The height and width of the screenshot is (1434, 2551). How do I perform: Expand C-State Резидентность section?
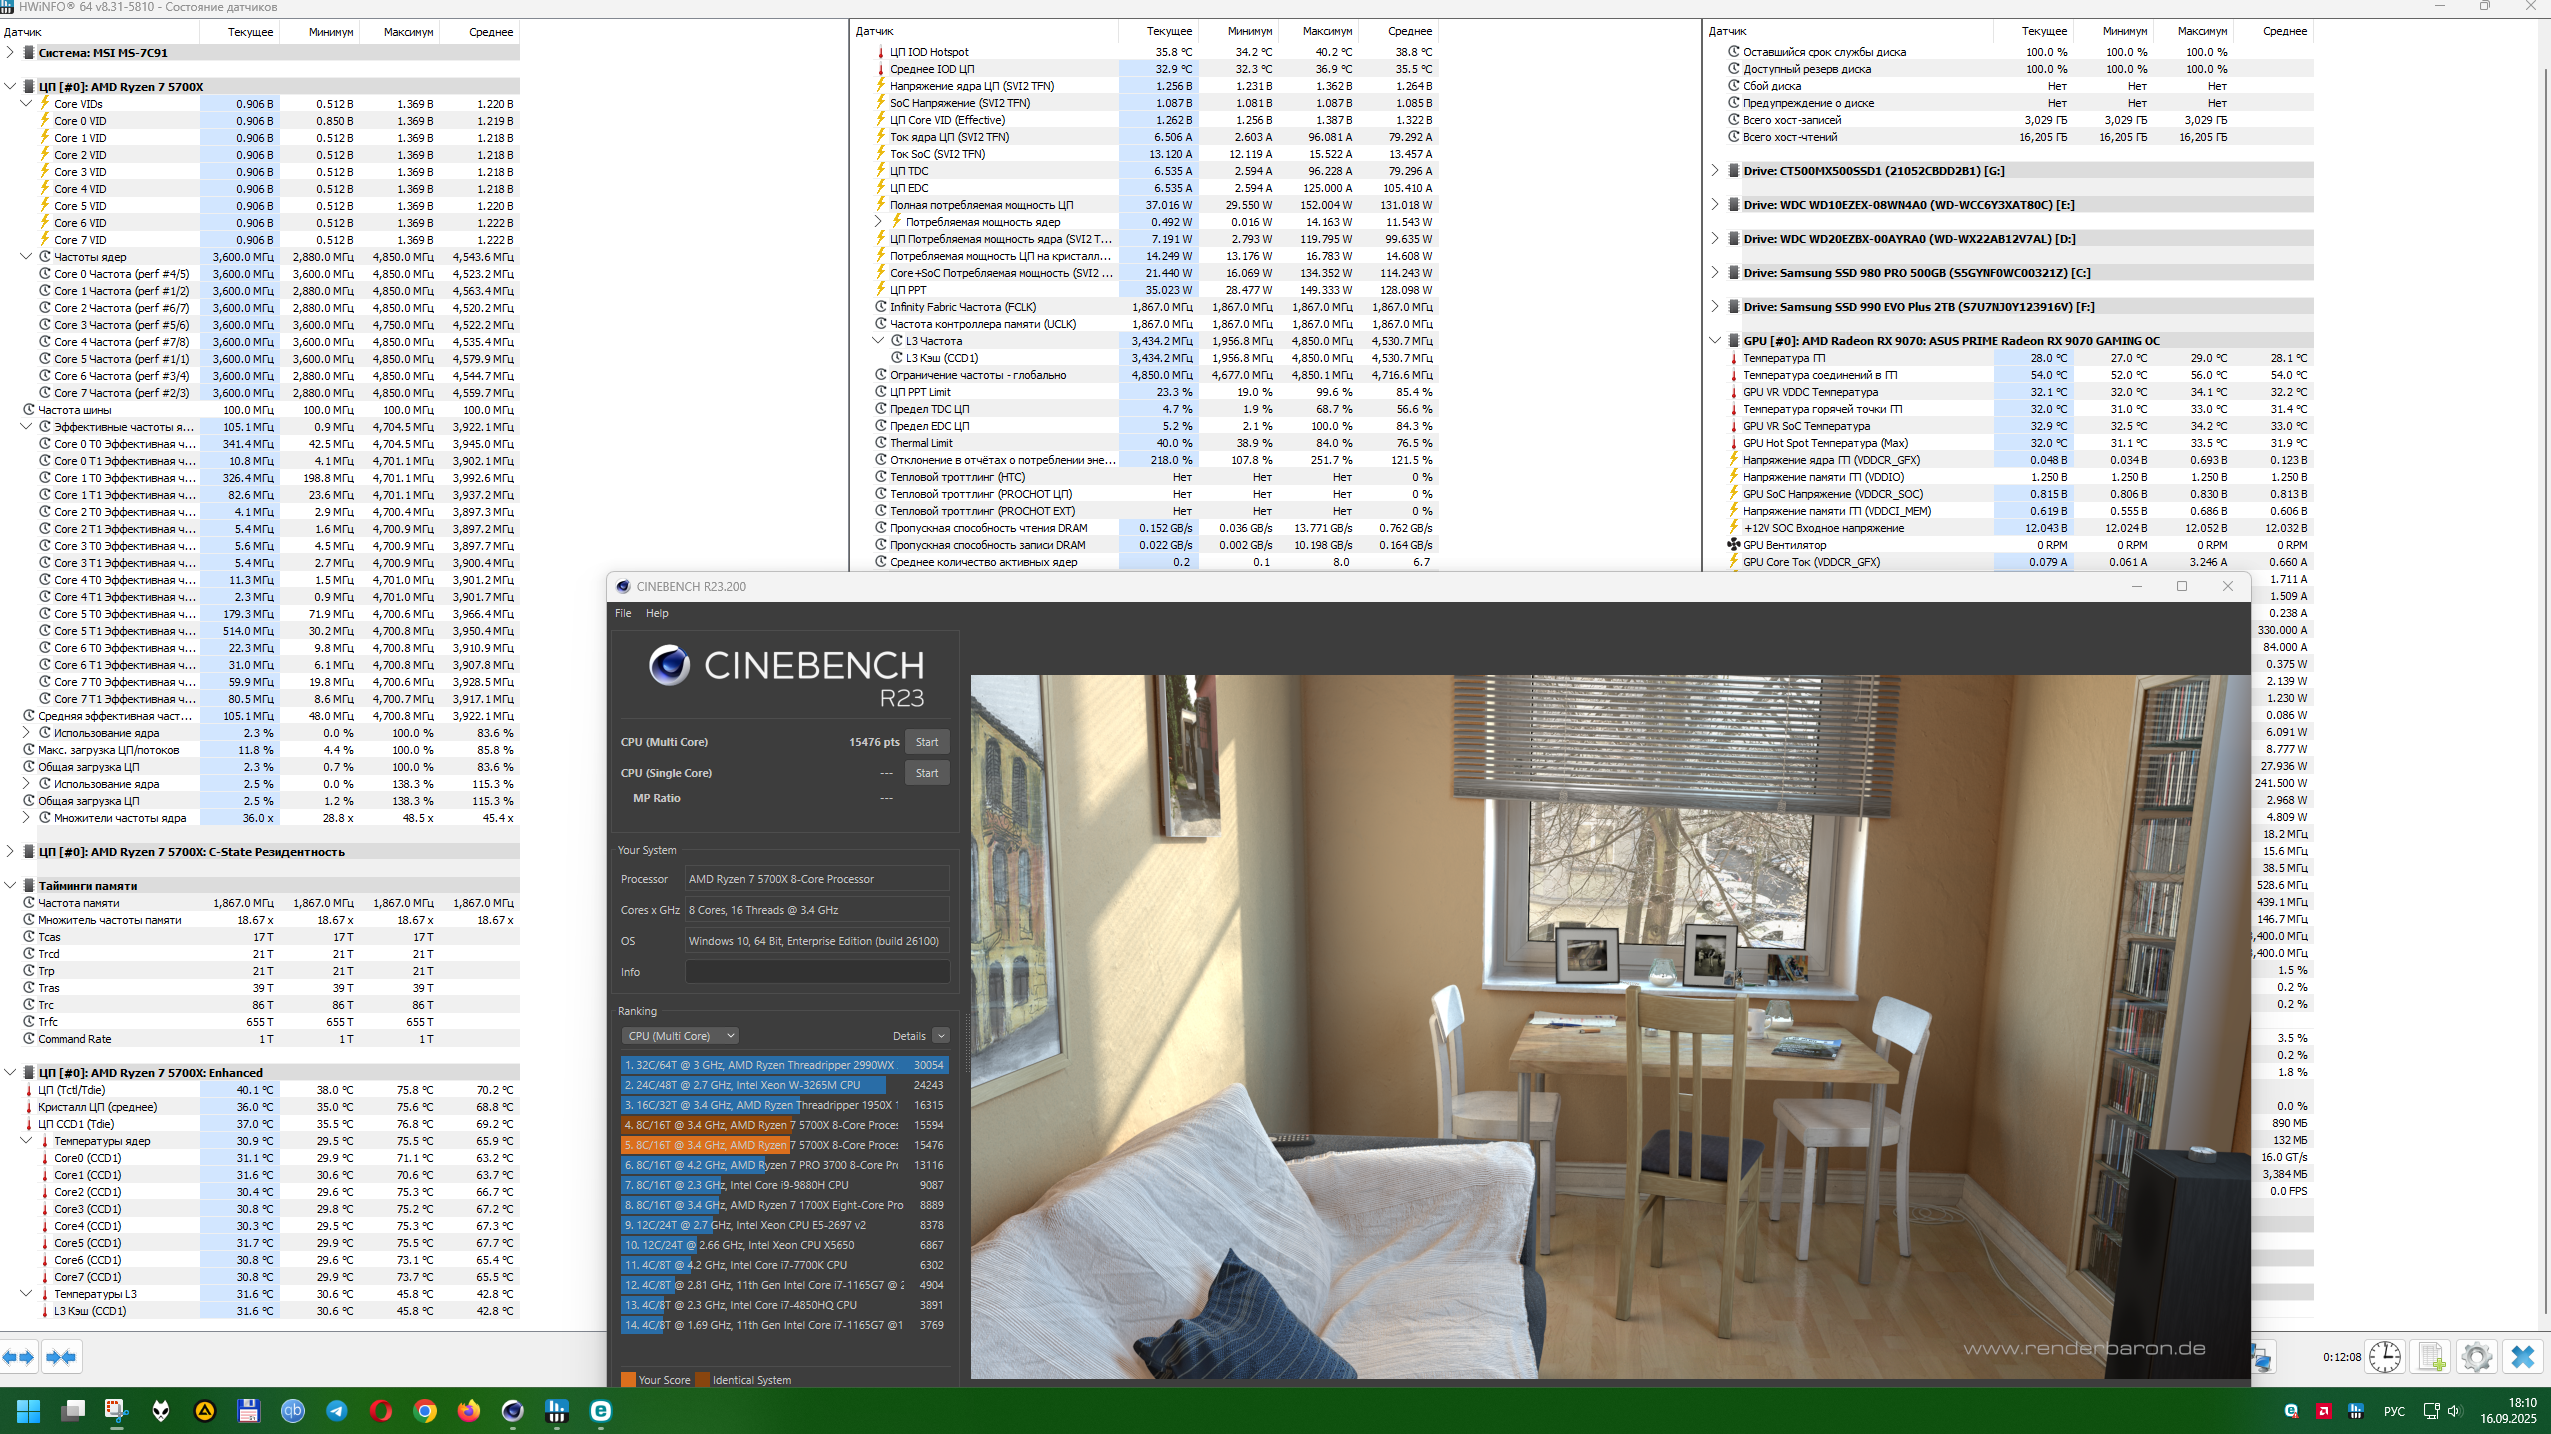(10, 852)
